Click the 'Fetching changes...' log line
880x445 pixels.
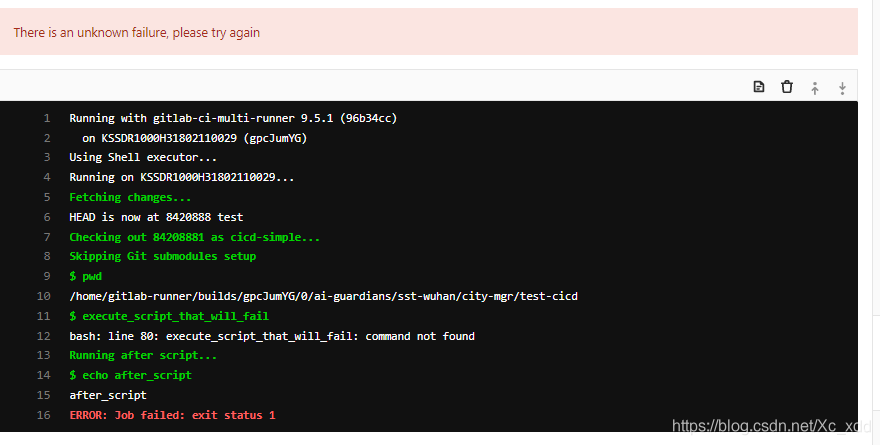pyautogui.click(x=130, y=198)
